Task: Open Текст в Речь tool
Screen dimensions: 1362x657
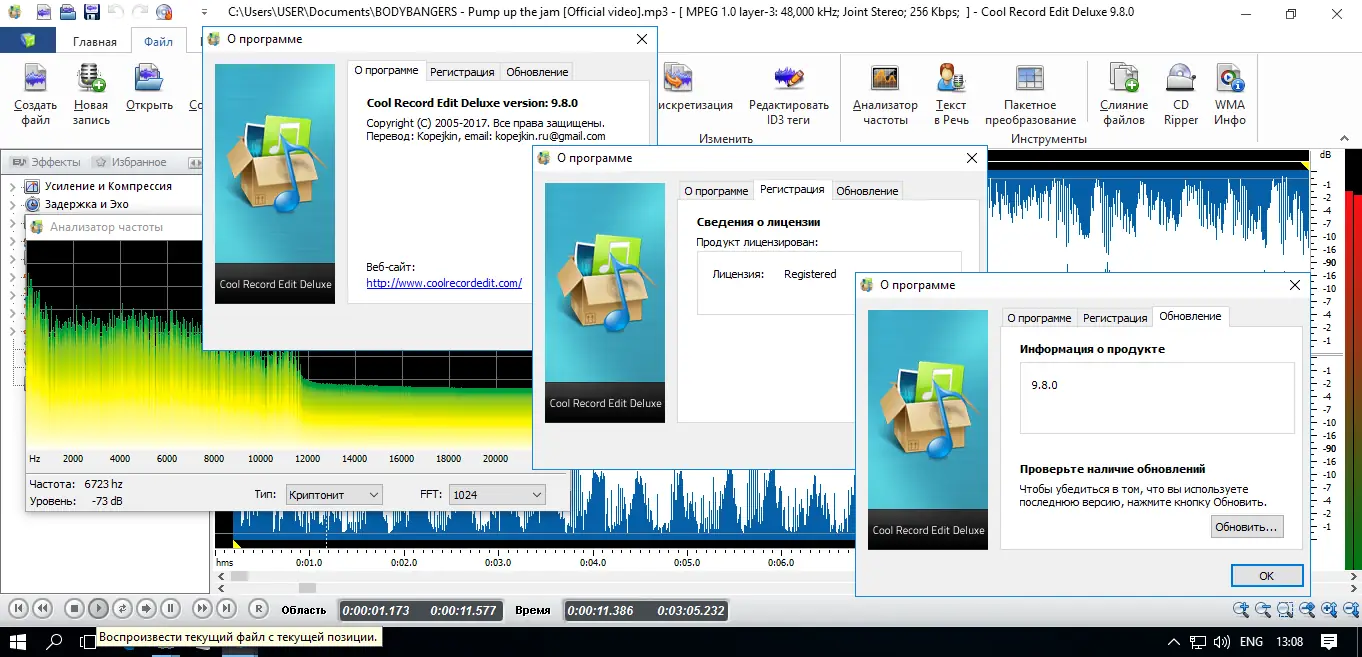Action: coord(951,95)
